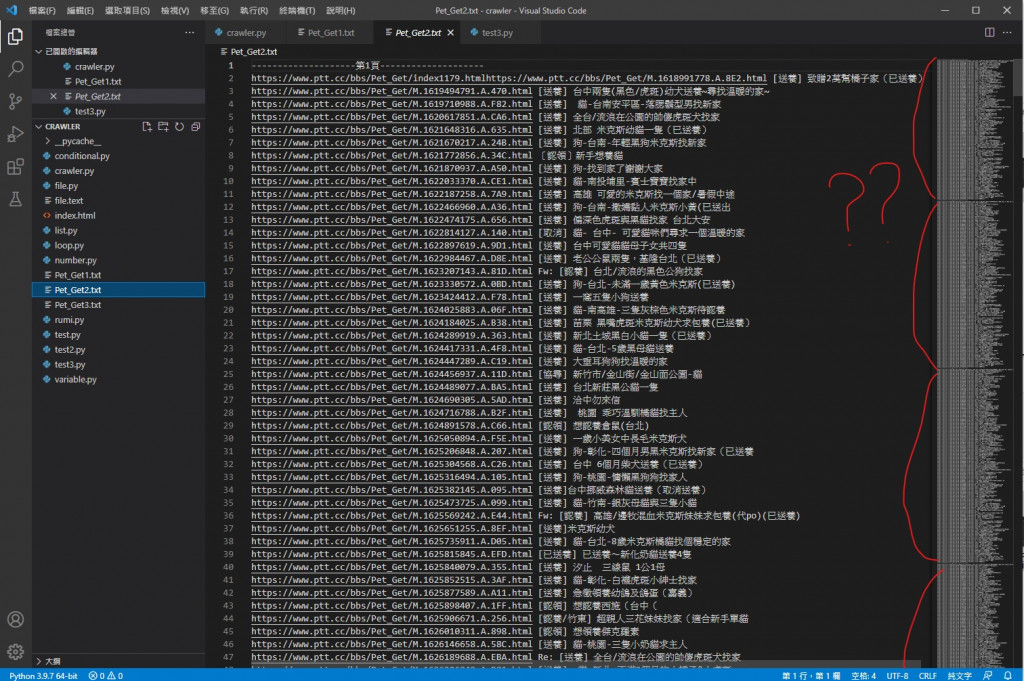Open the Manage gear icon
Viewport: 1024px width, 681px height.
click(15, 651)
